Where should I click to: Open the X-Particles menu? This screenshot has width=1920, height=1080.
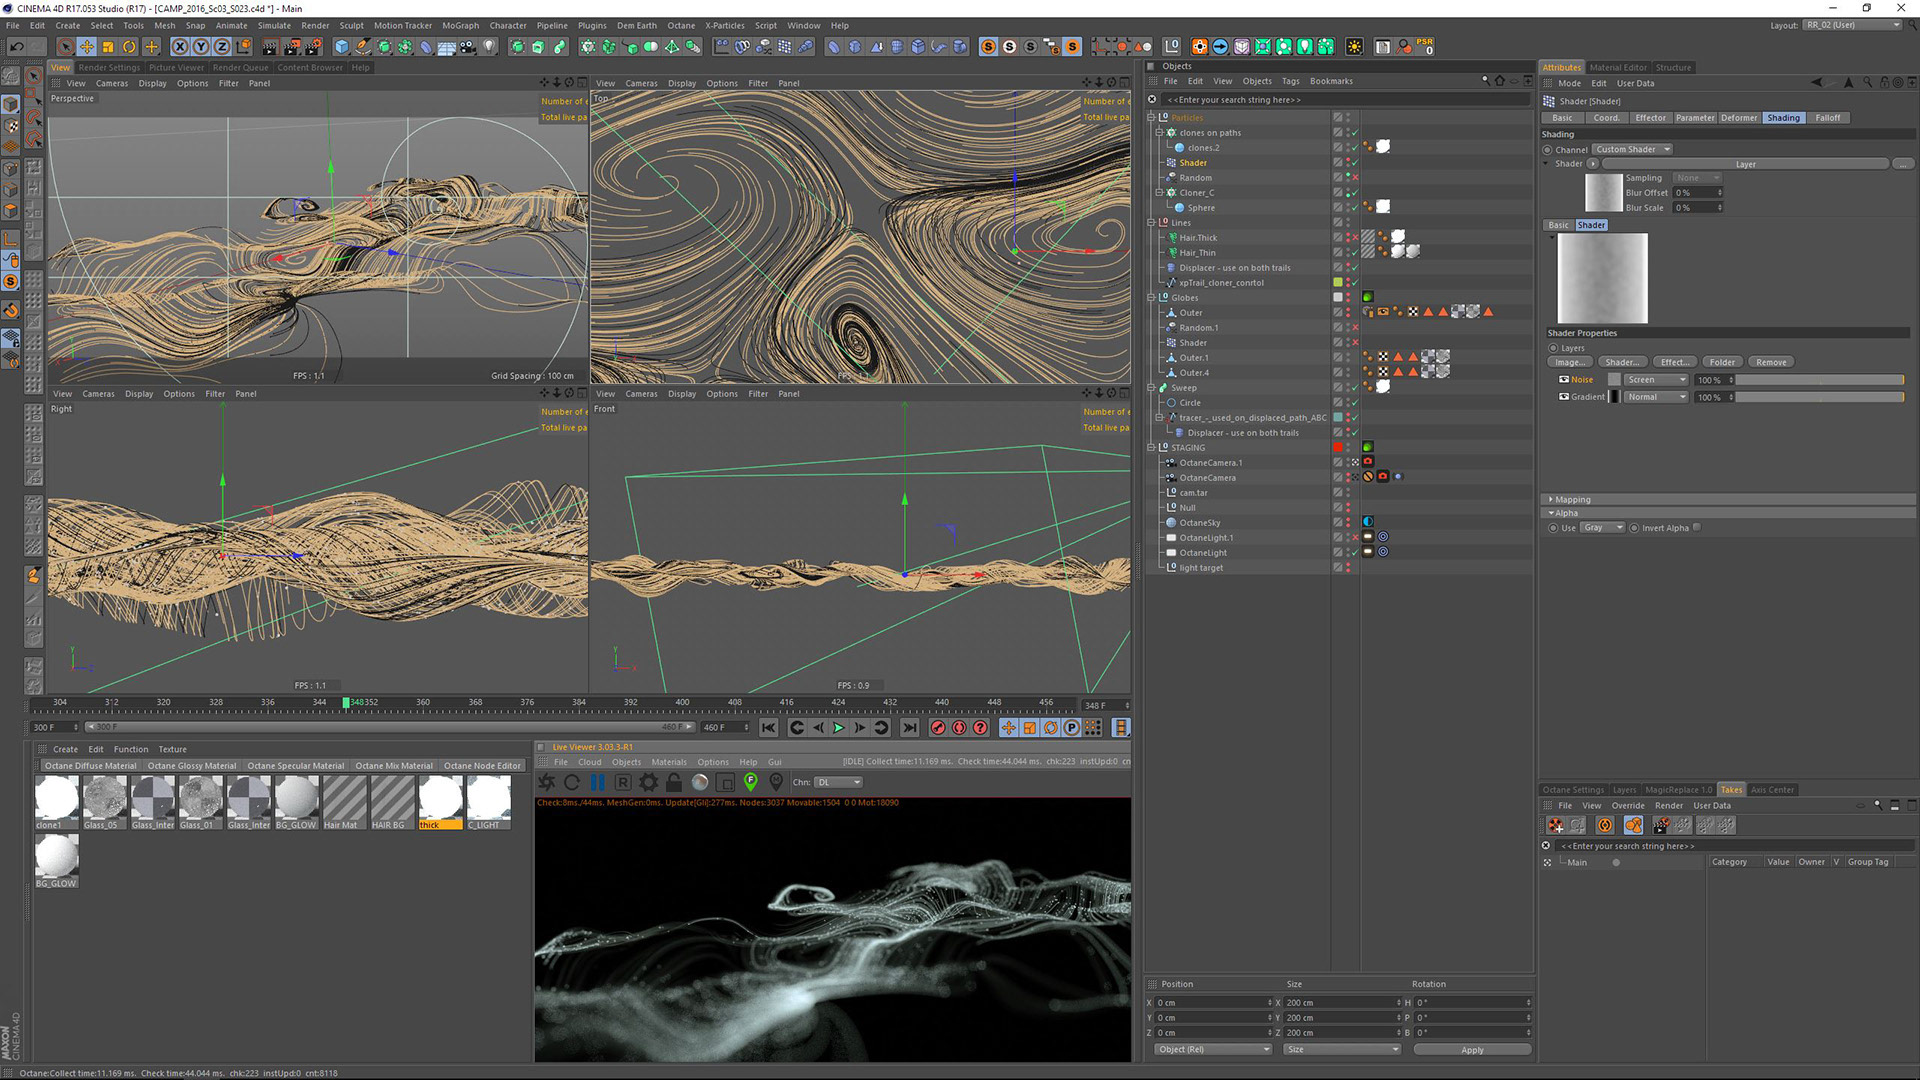click(x=724, y=25)
